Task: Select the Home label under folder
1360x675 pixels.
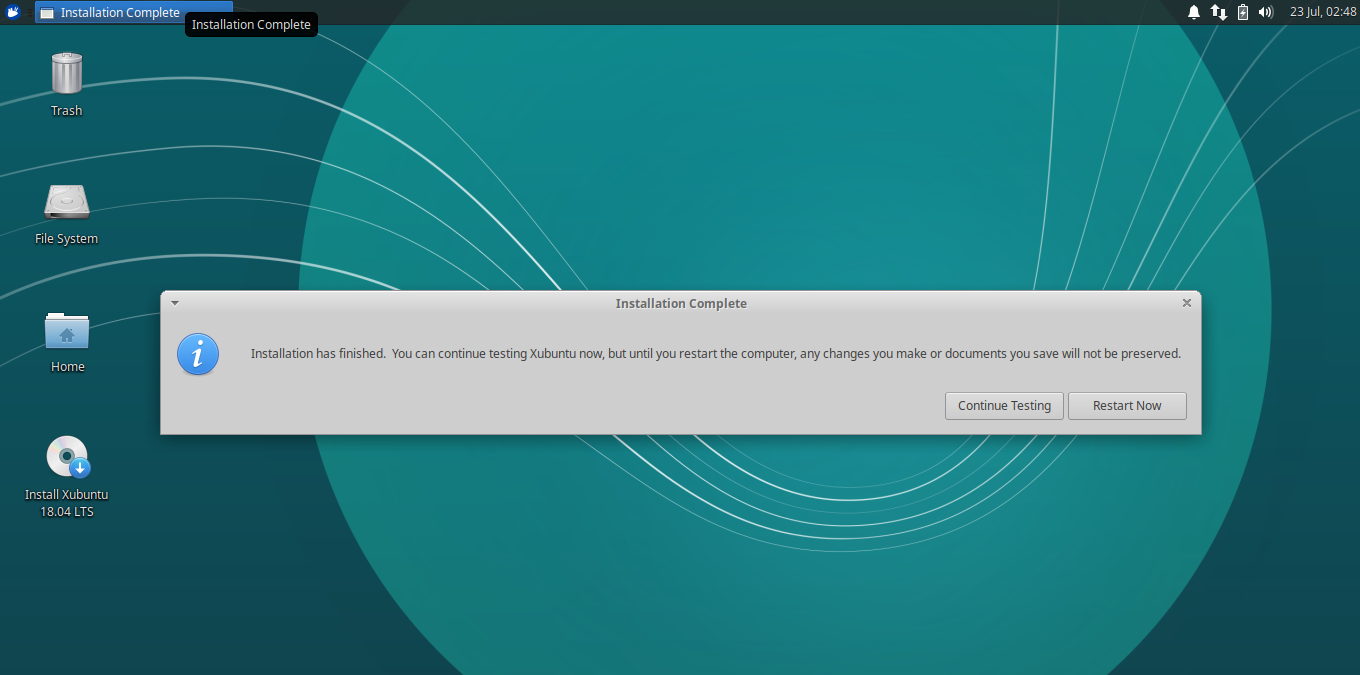Action: [67, 367]
